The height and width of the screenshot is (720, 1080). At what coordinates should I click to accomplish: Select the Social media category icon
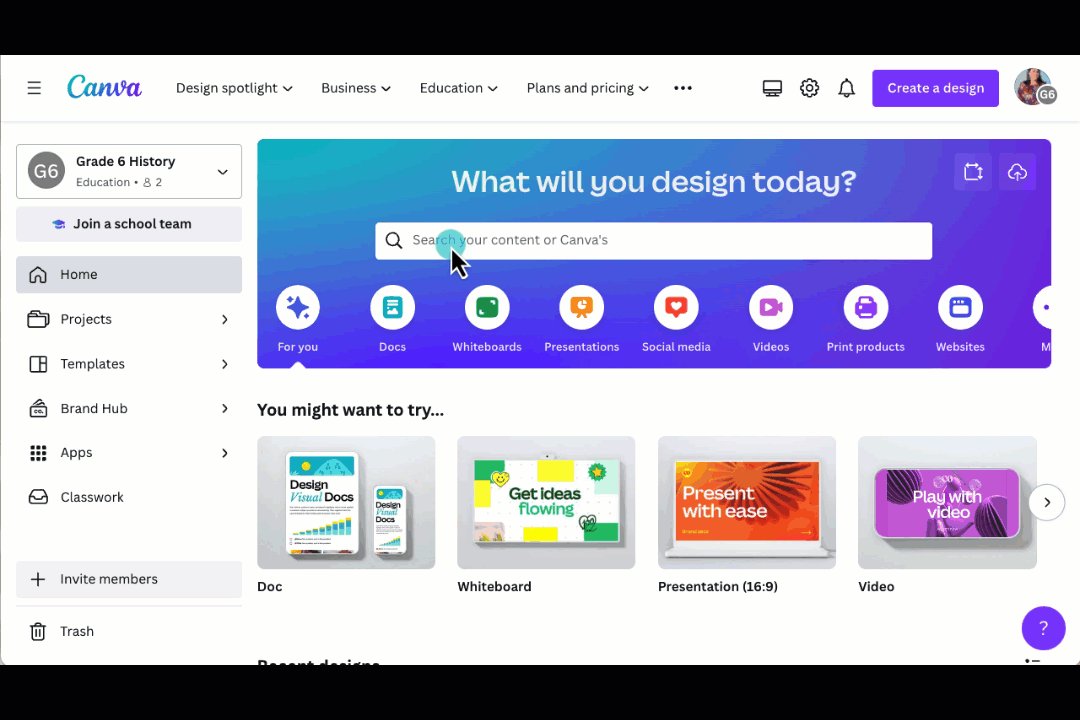(676, 307)
